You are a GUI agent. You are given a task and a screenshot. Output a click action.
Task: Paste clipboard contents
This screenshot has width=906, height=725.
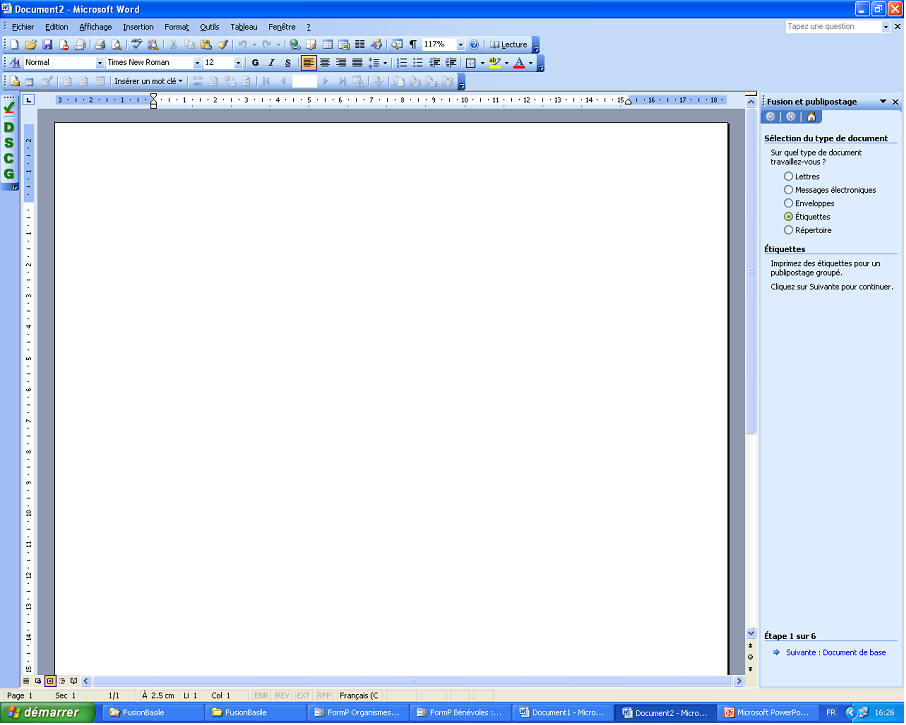[206, 44]
